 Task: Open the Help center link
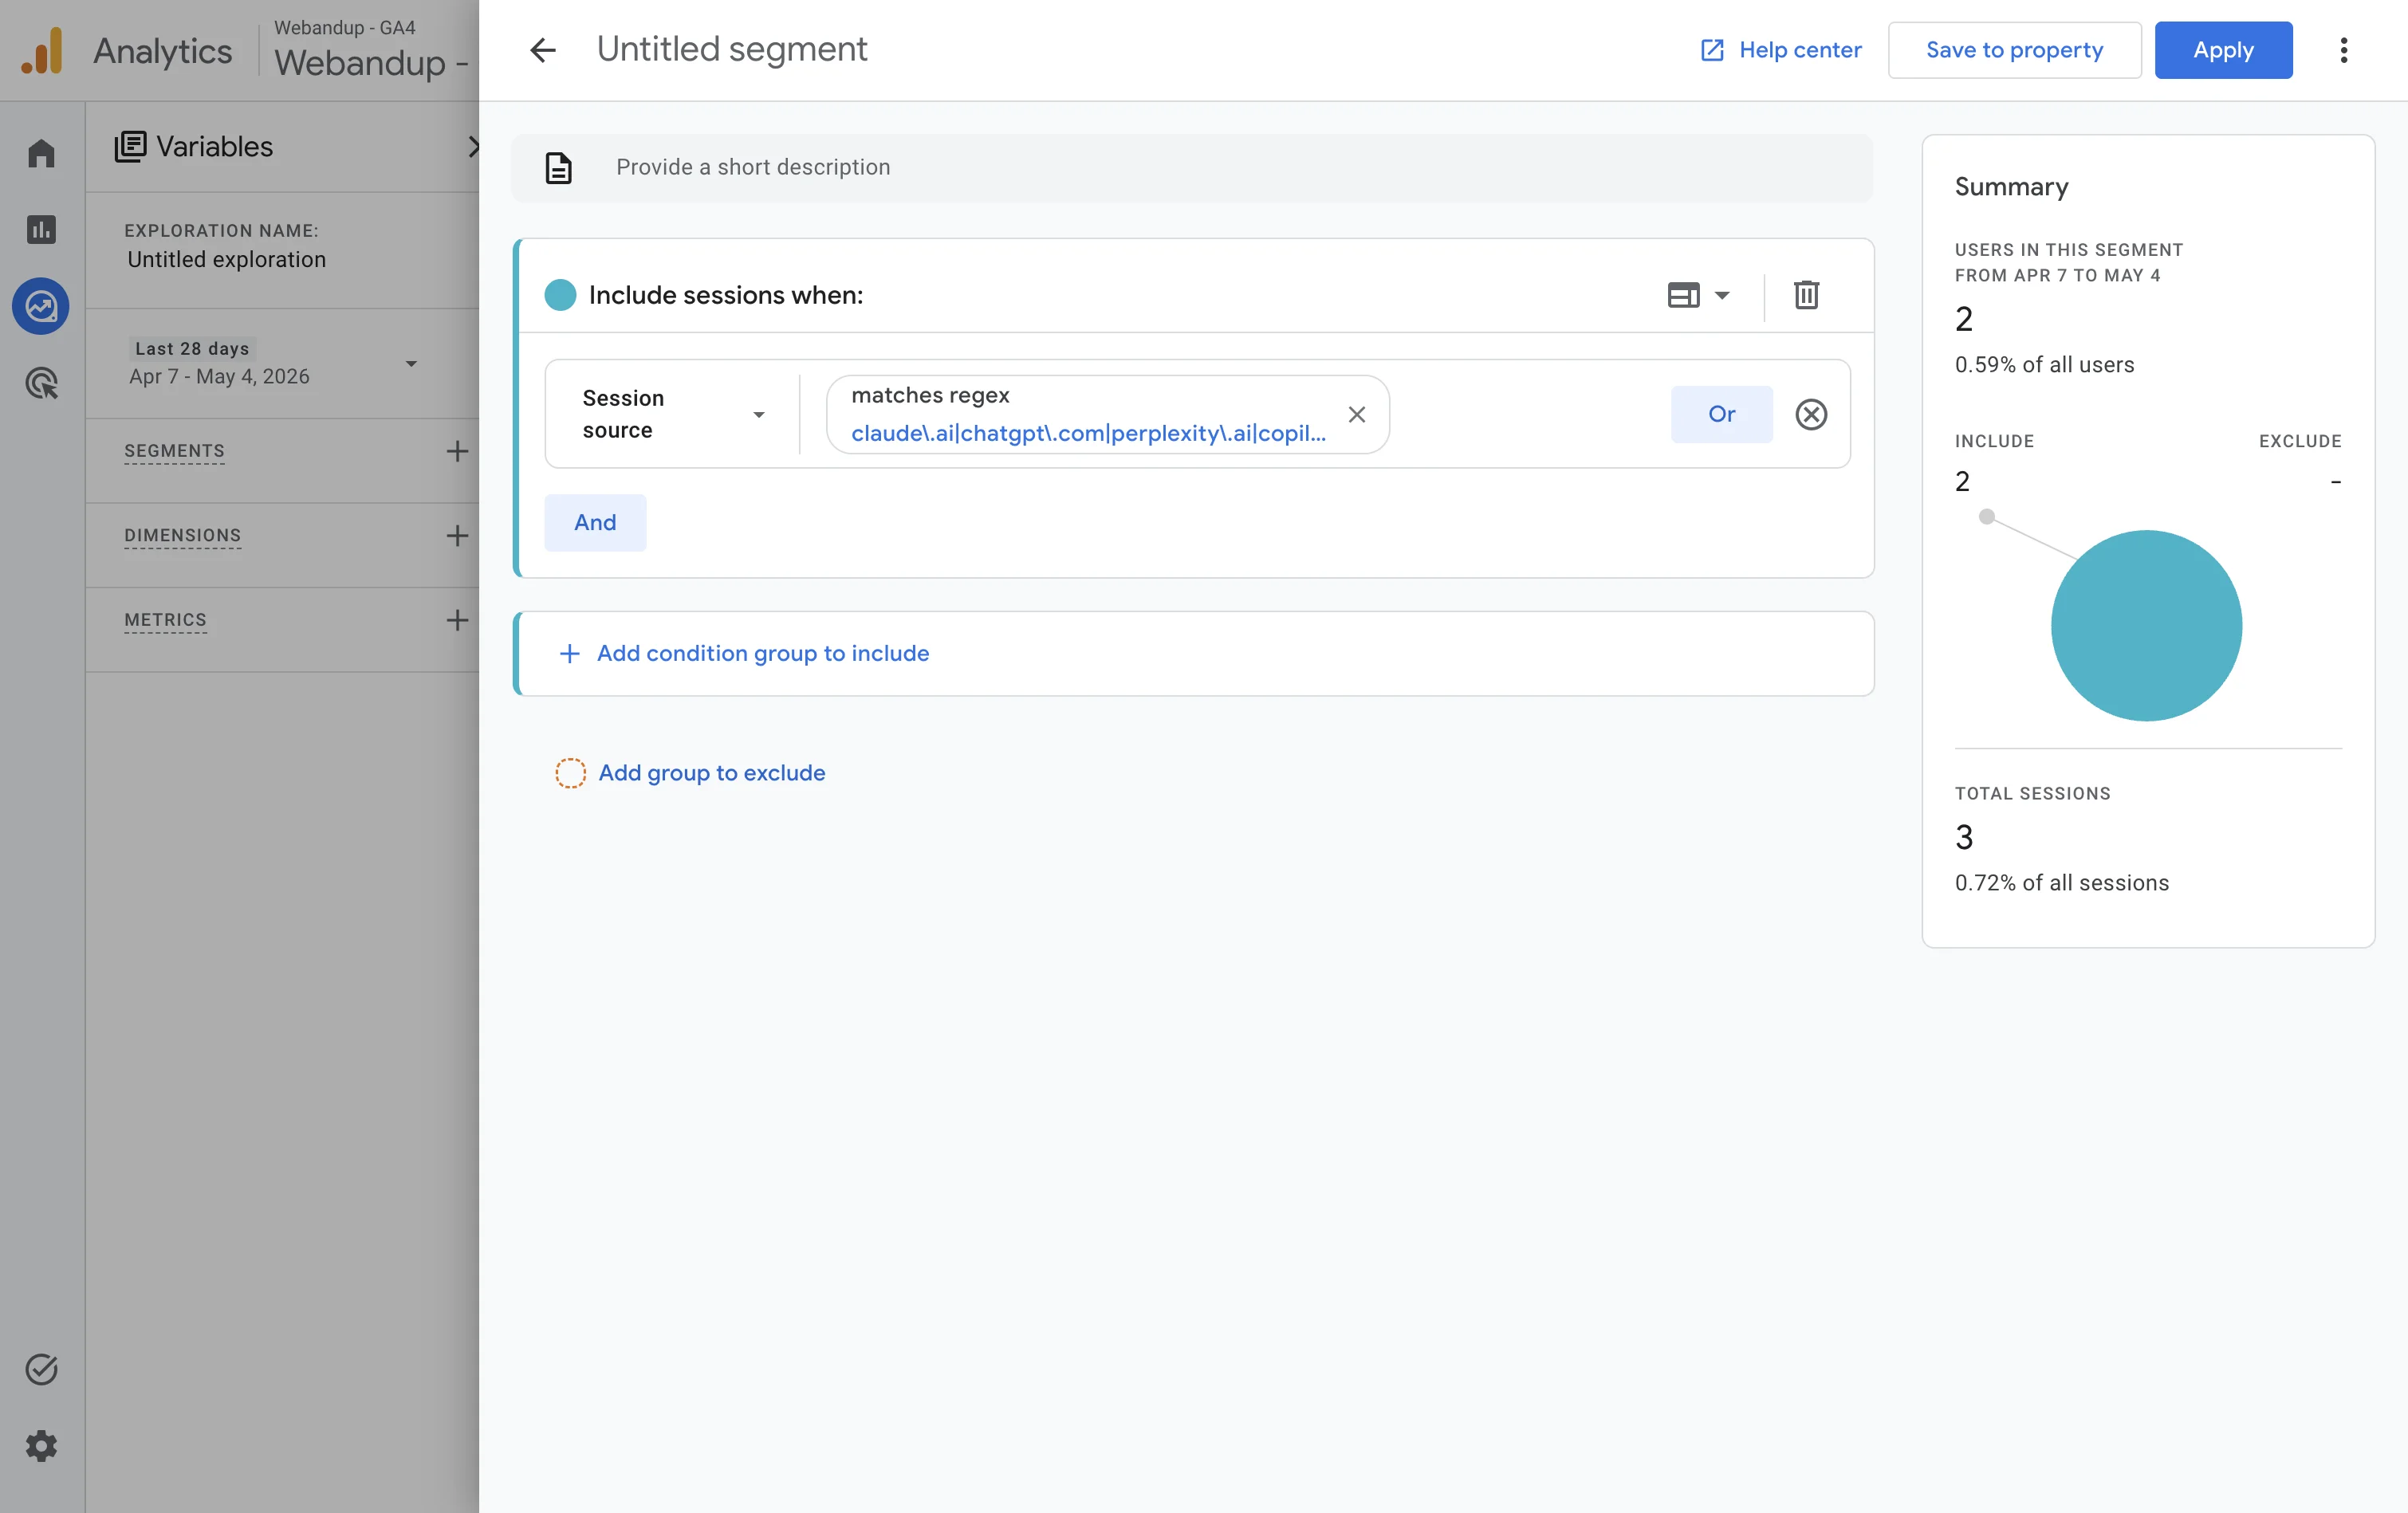click(x=1781, y=50)
